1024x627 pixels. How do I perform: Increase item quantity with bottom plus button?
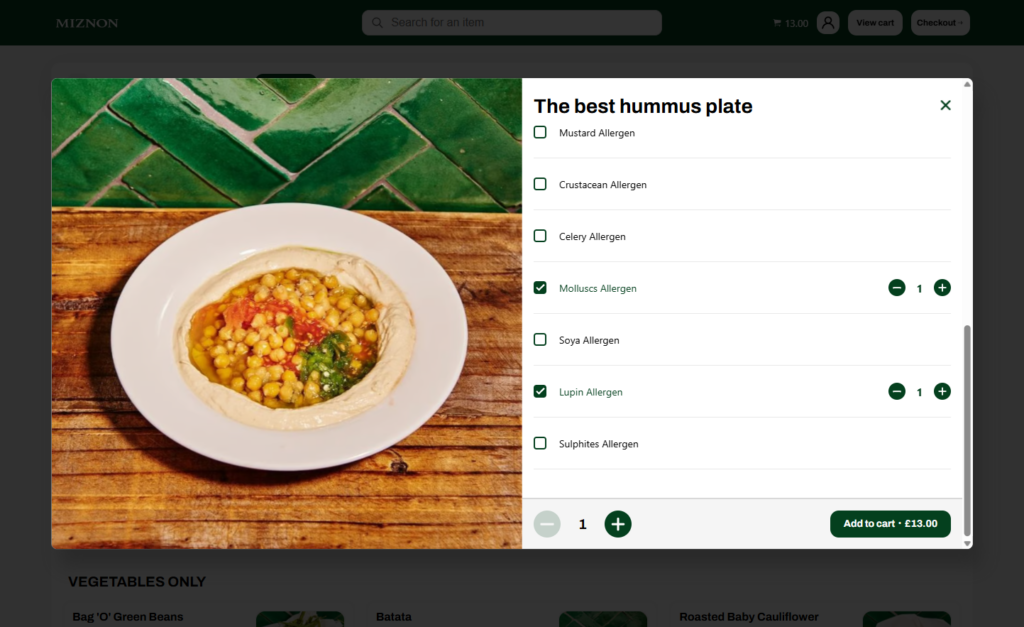point(618,524)
